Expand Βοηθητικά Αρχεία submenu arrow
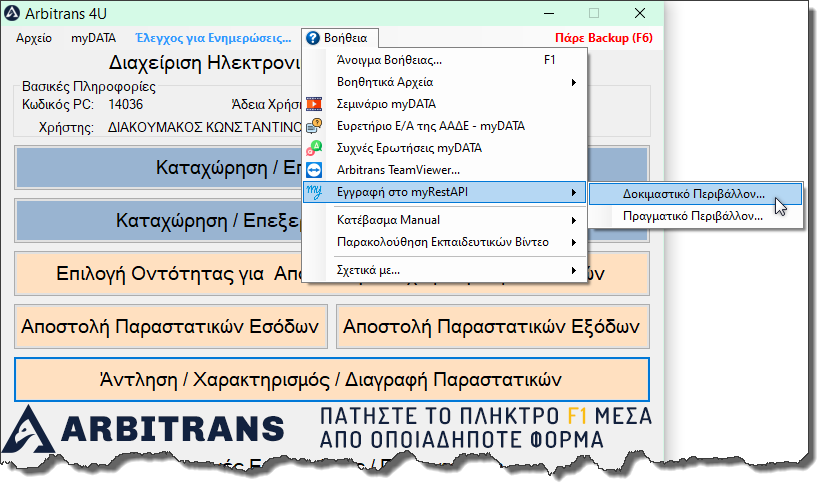 (x=574, y=82)
